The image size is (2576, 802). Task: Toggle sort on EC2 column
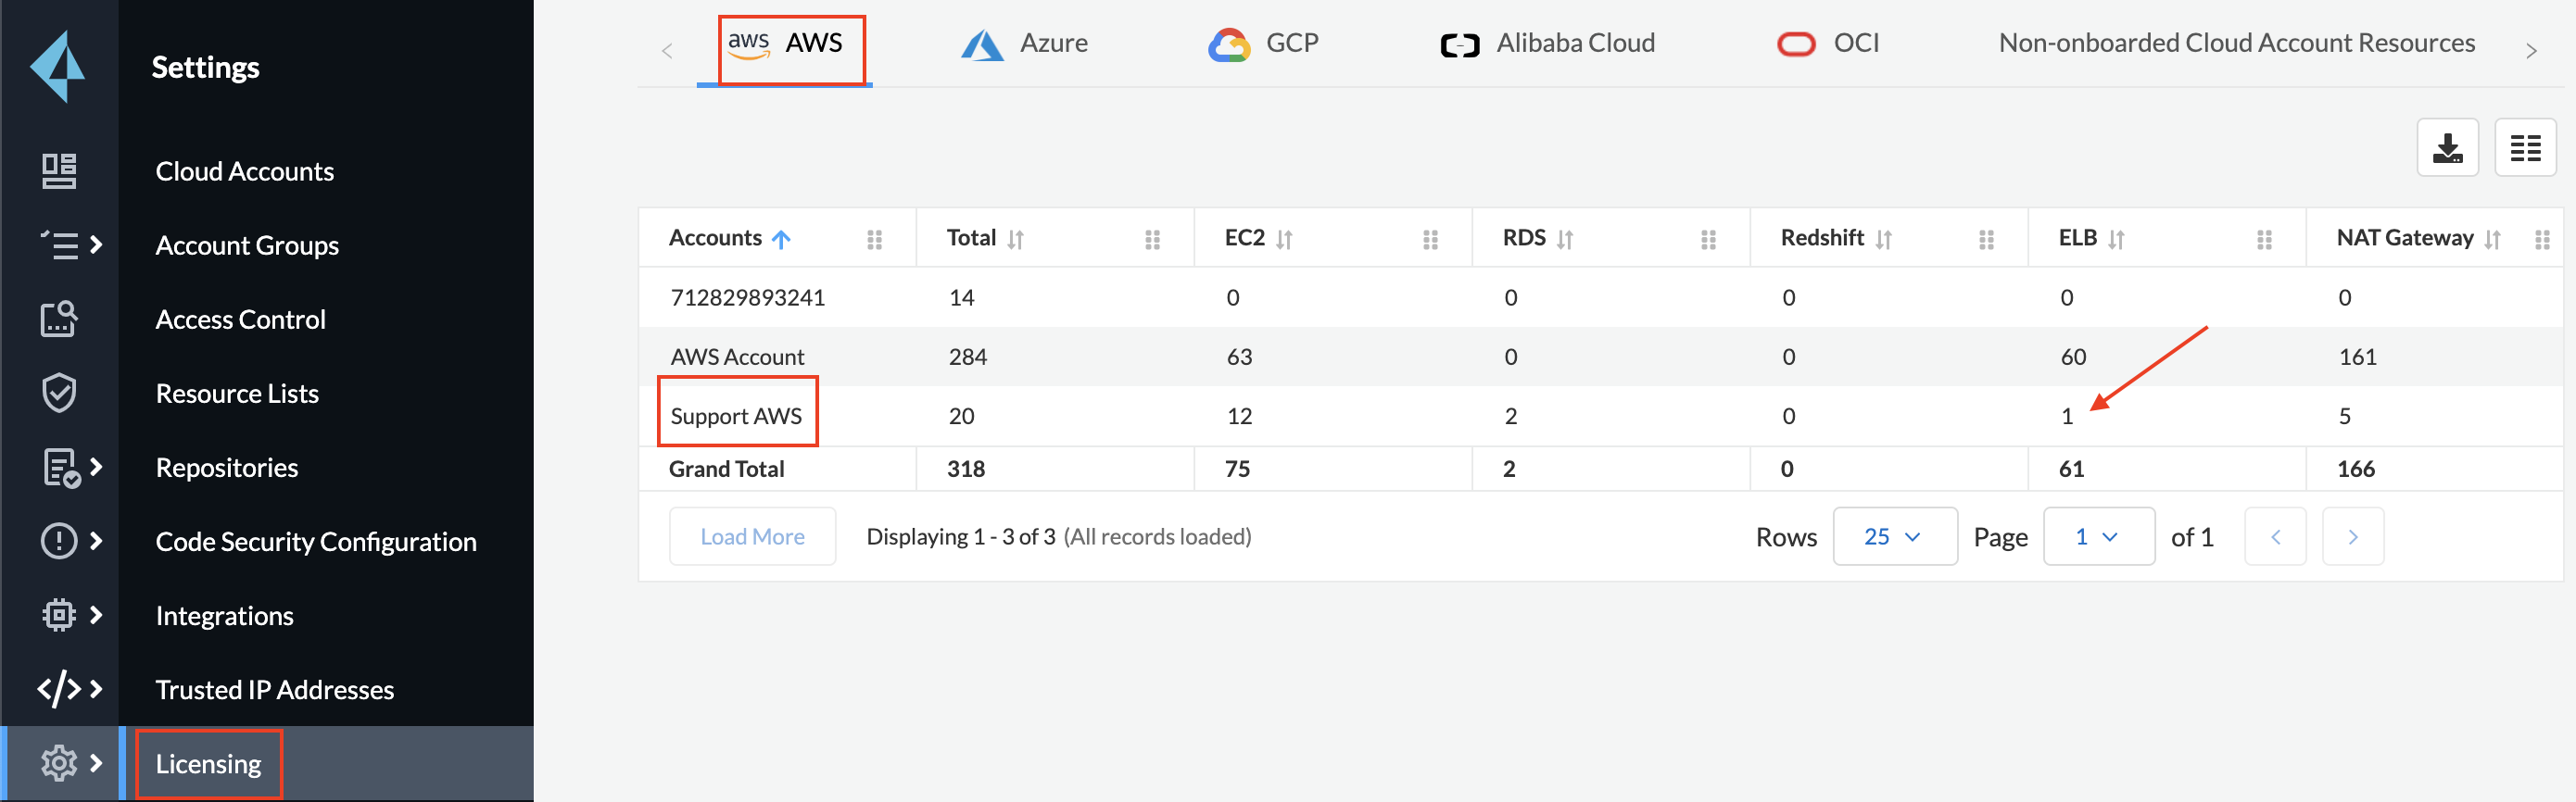click(x=1285, y=239)
